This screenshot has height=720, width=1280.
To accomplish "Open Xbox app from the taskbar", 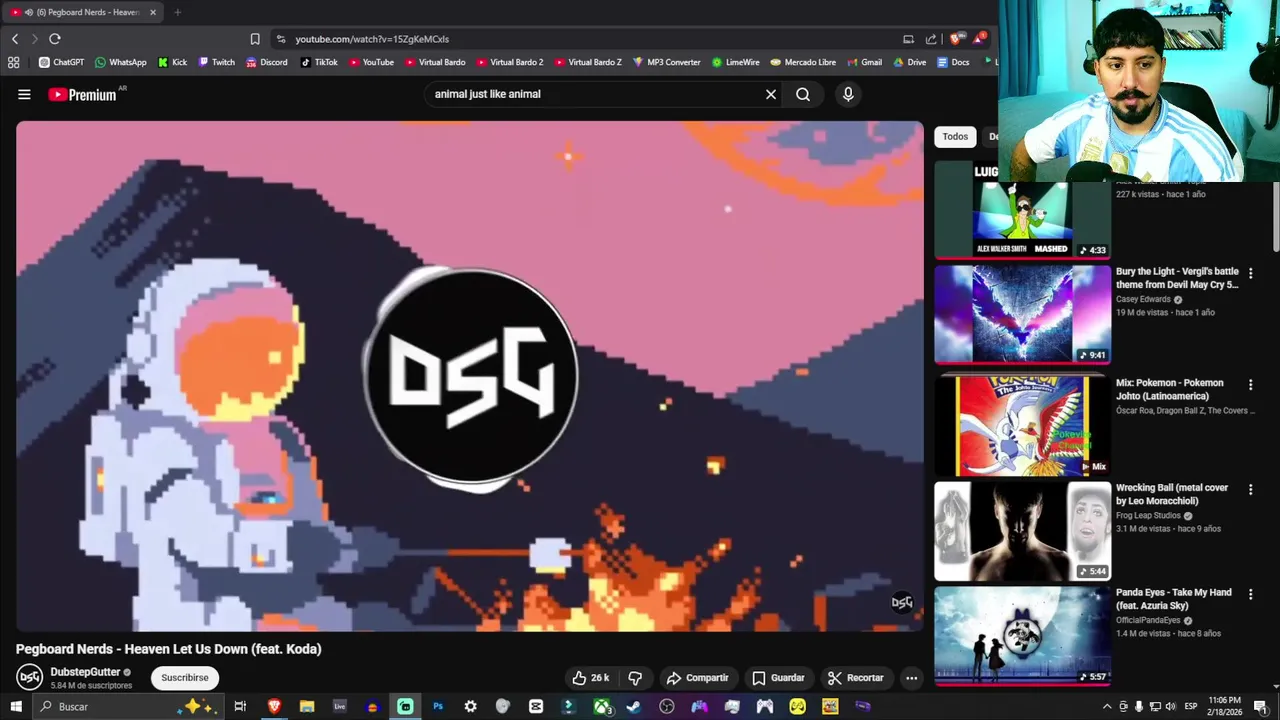I will 602,706.
